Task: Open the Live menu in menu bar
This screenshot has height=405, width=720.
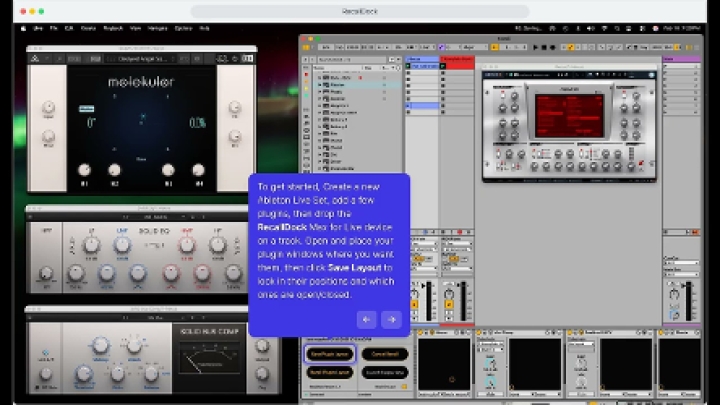Action: tap(38, 28)
